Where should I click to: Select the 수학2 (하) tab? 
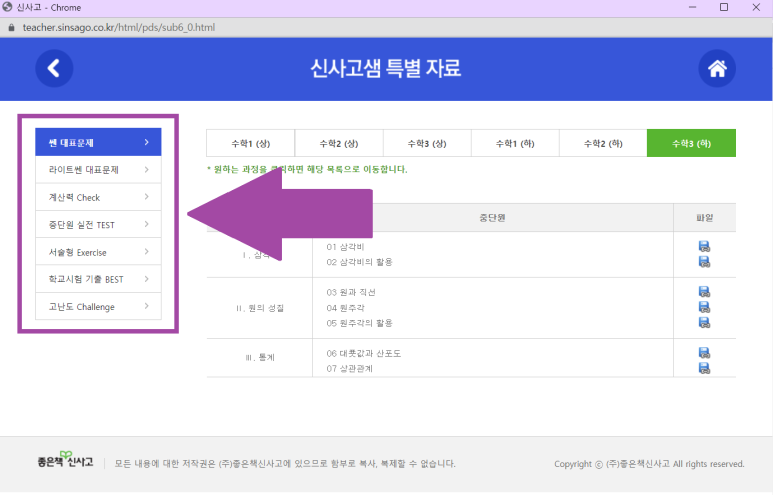point(603,143)
